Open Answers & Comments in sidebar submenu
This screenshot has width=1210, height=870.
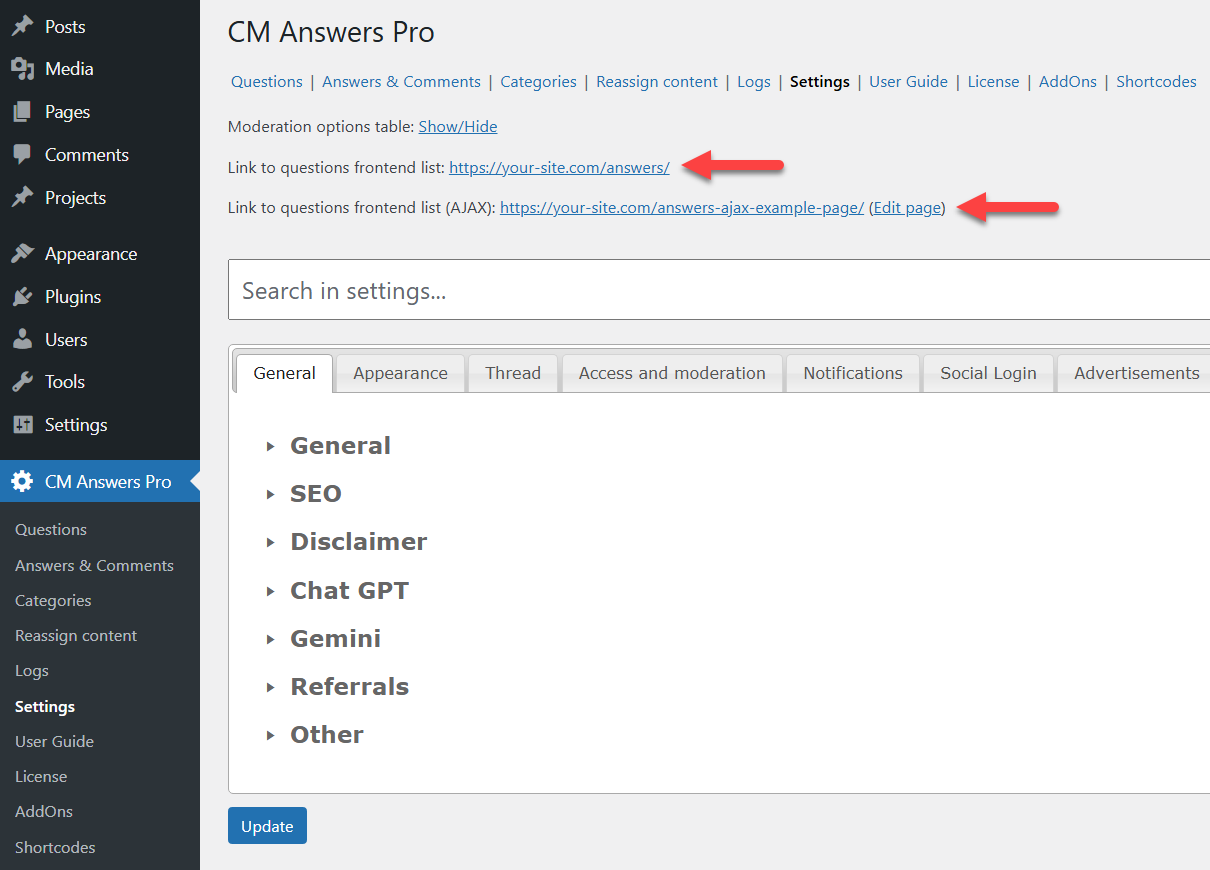[x=94, y=566]
